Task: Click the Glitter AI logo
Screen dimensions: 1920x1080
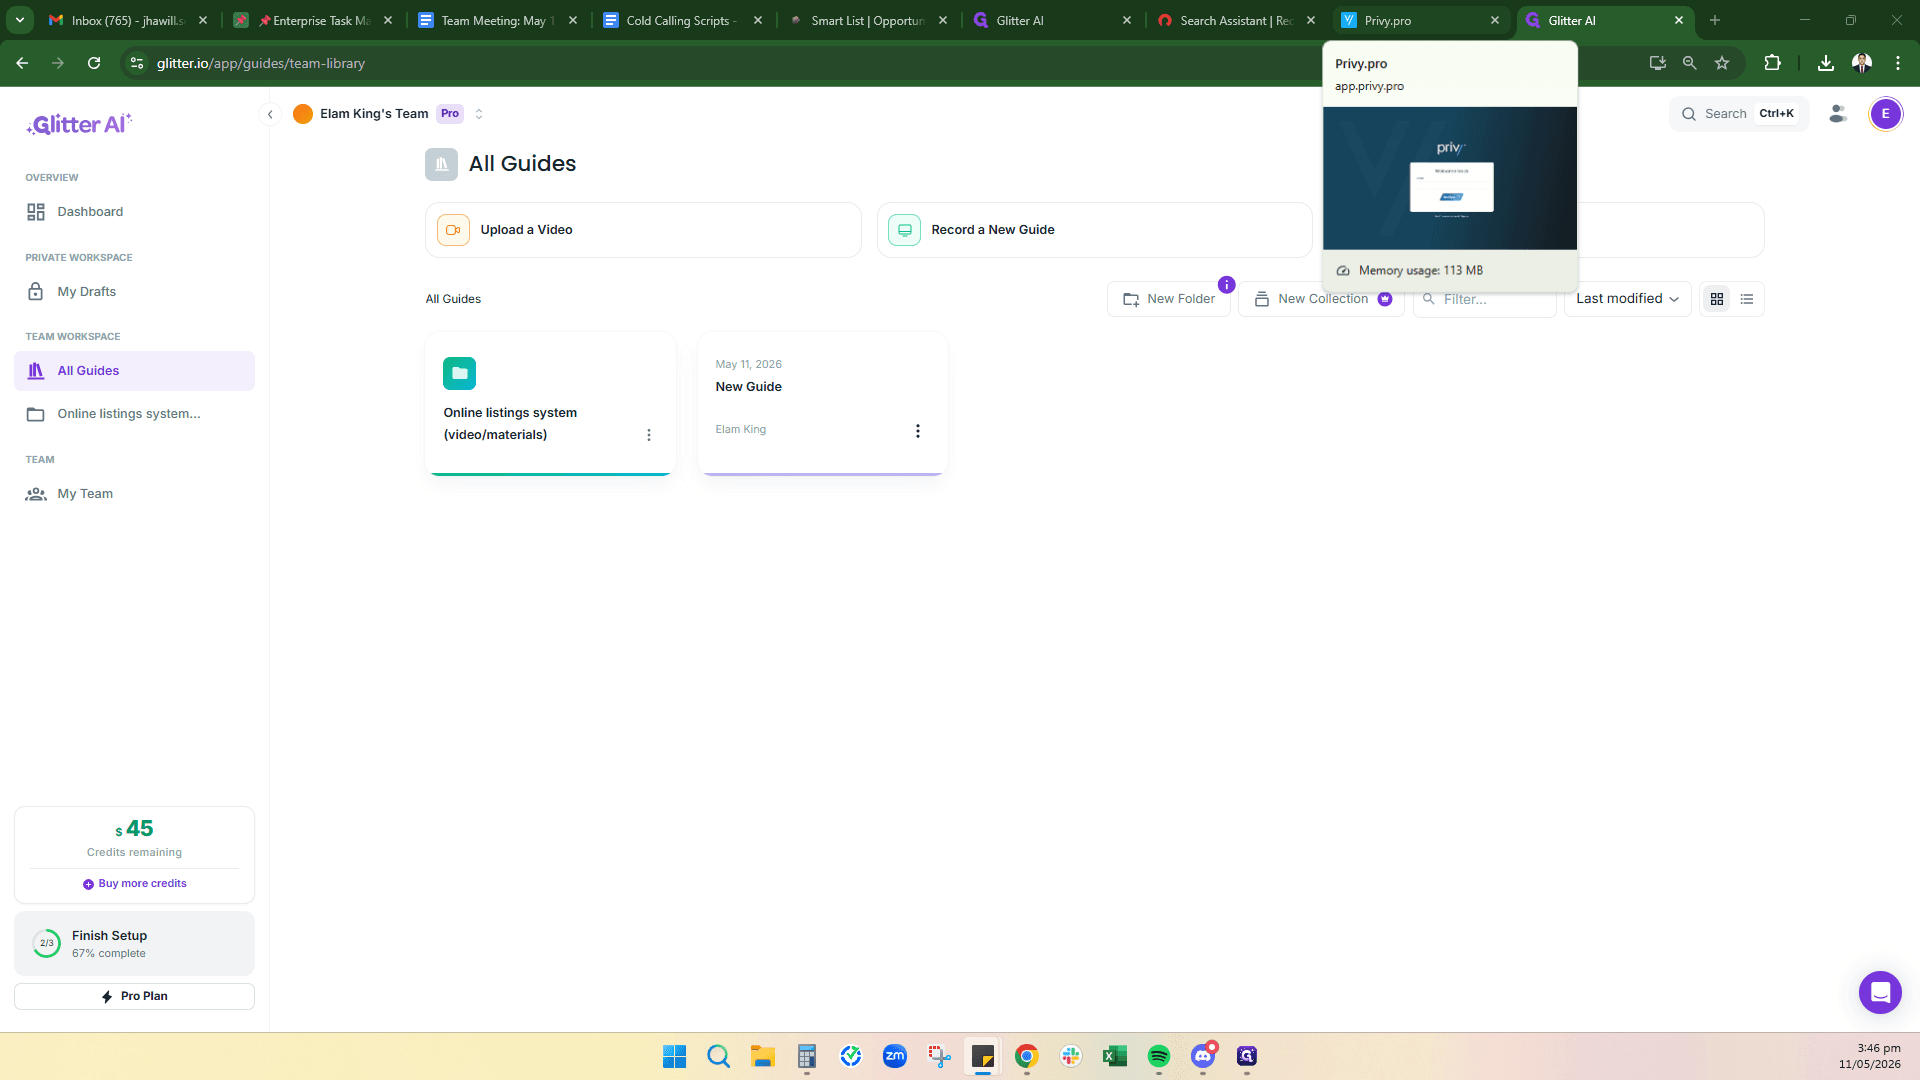Action: pos(79,124)
